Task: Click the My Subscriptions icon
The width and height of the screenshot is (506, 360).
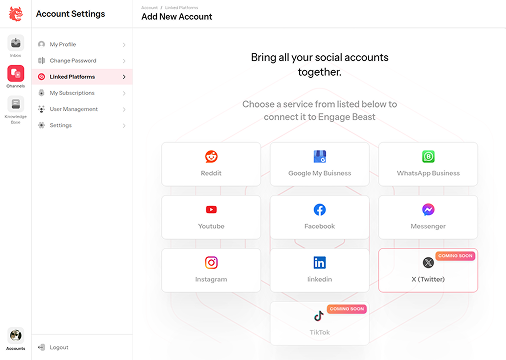Action: [41, 93]
